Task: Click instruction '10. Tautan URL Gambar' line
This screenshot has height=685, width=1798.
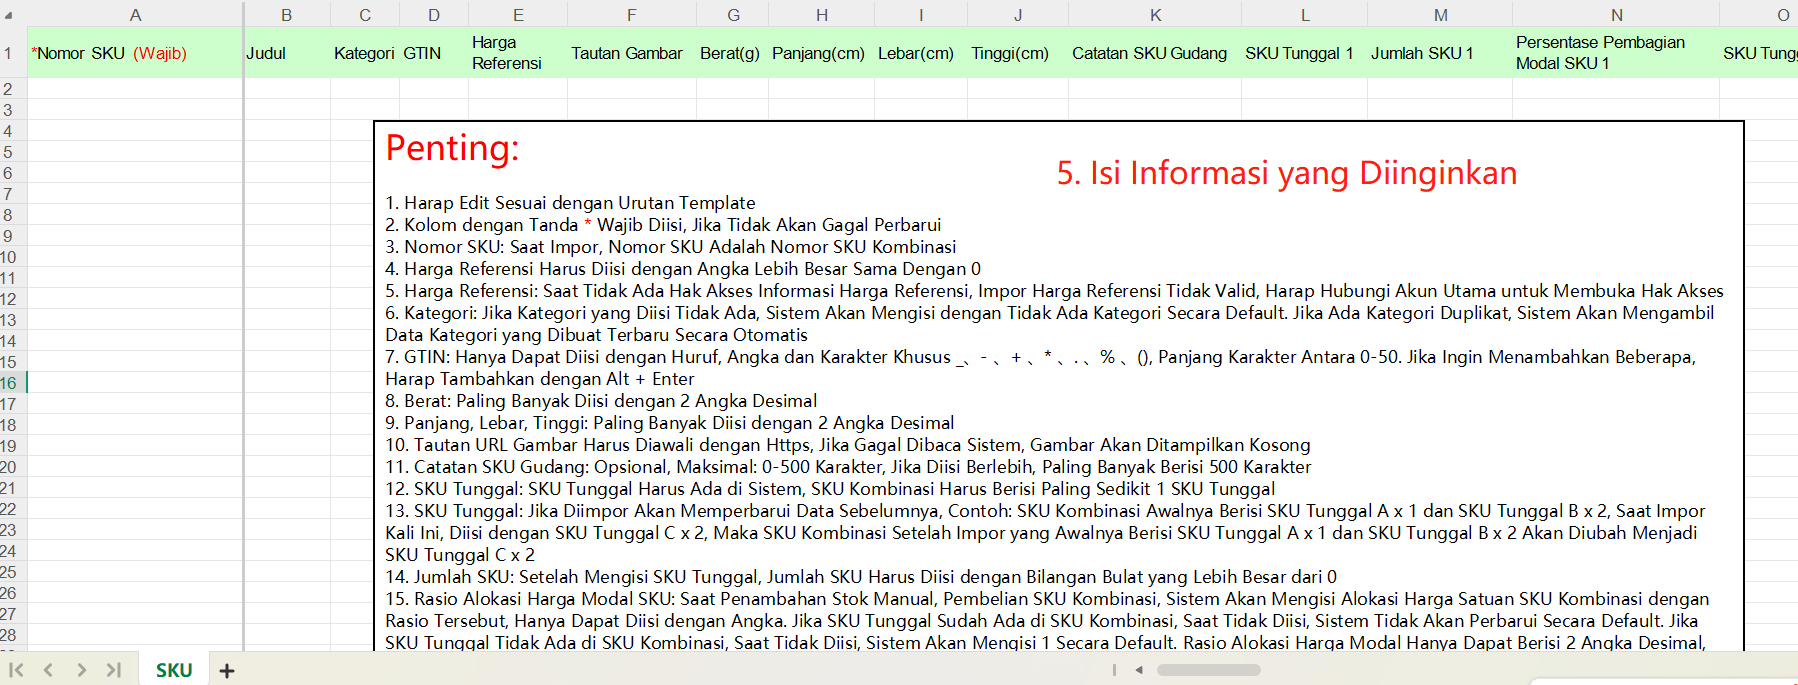Action: click(848, 445)
